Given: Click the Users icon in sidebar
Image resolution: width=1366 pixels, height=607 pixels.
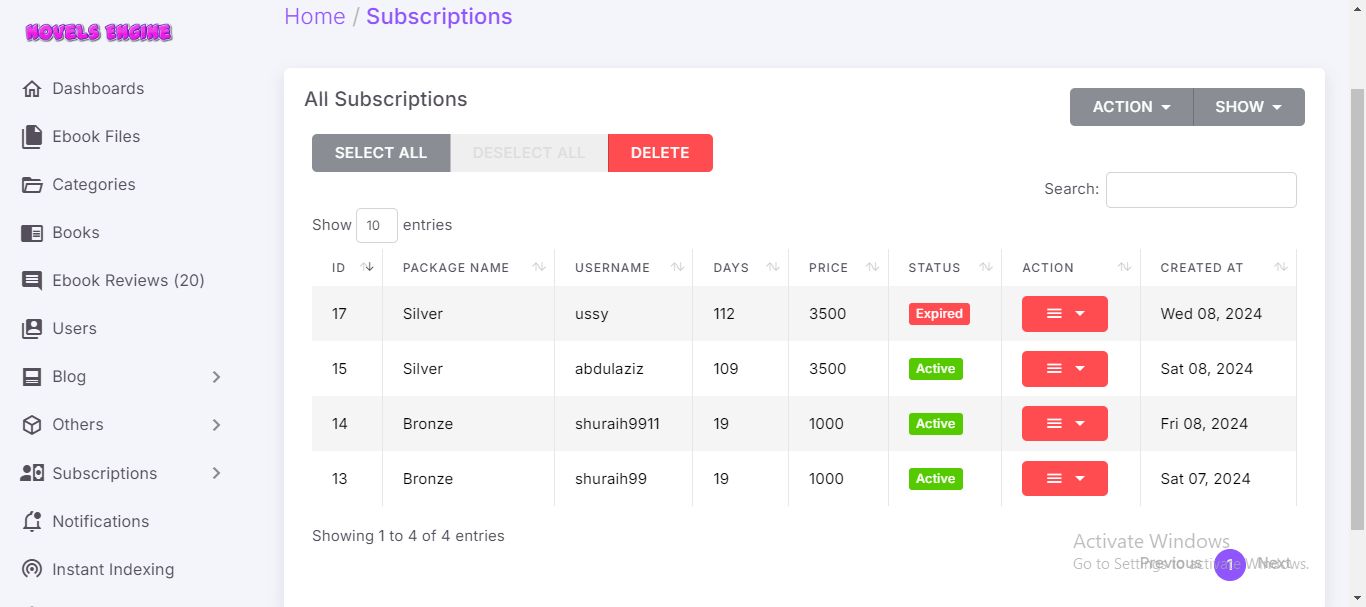Looking at the screenshot, I should coord(32,329).
